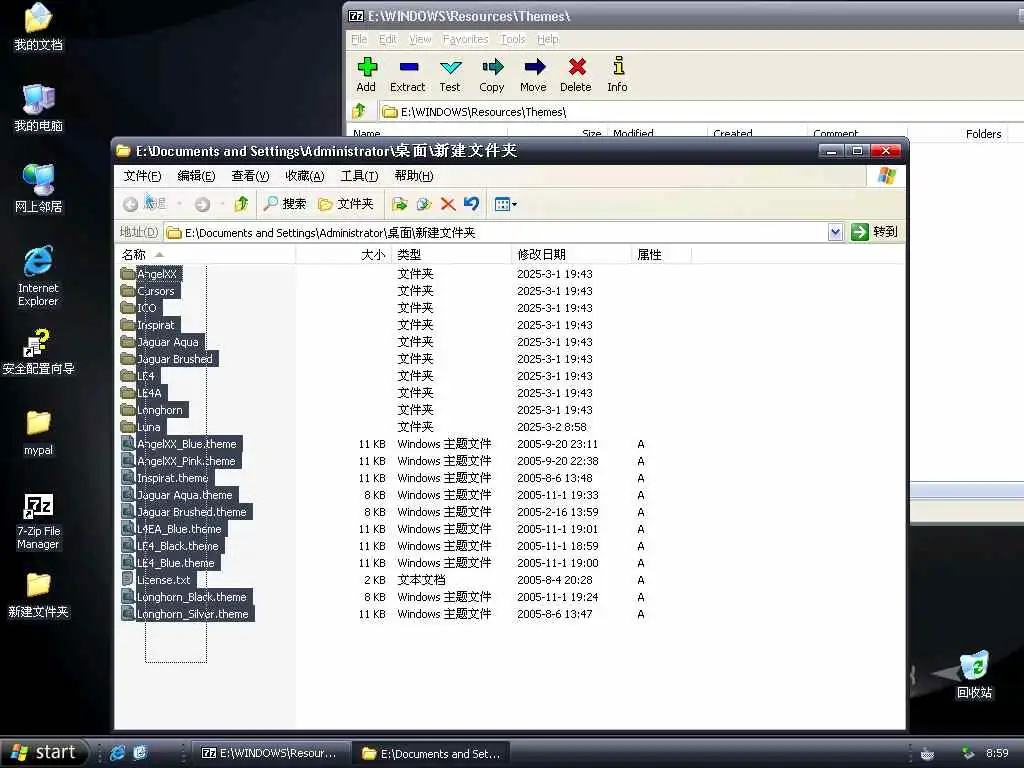The width and height of the screenshot is (1024, 768).
Task: Open the 收藏(A) menu
Action: tap(304, 176)
